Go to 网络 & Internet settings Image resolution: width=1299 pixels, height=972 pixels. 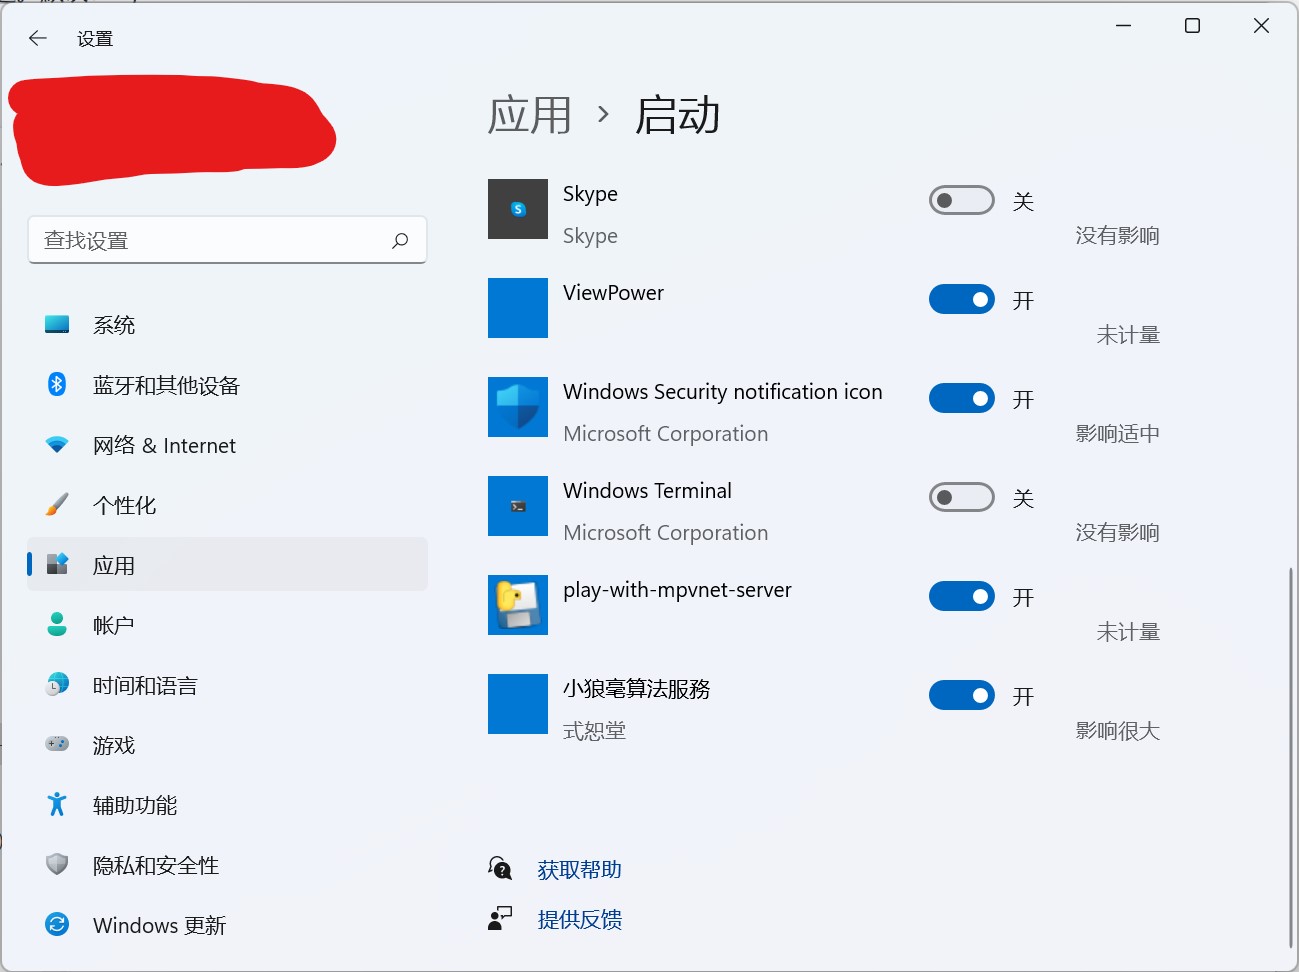click(x=227, y=445)
